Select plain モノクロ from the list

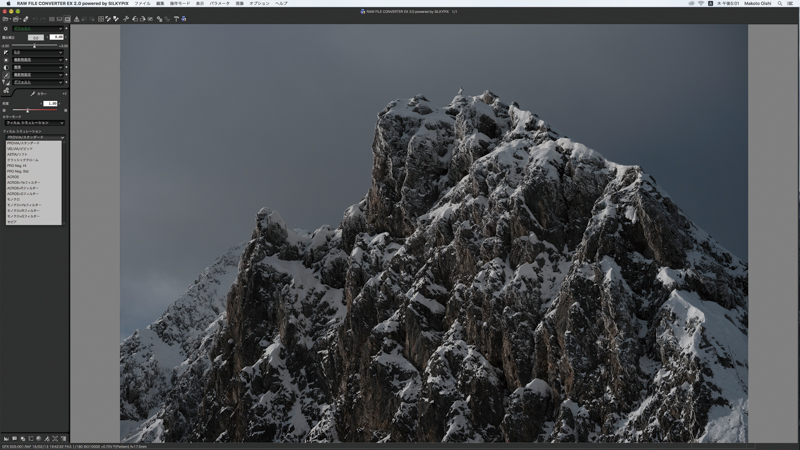tap(34, 199)
